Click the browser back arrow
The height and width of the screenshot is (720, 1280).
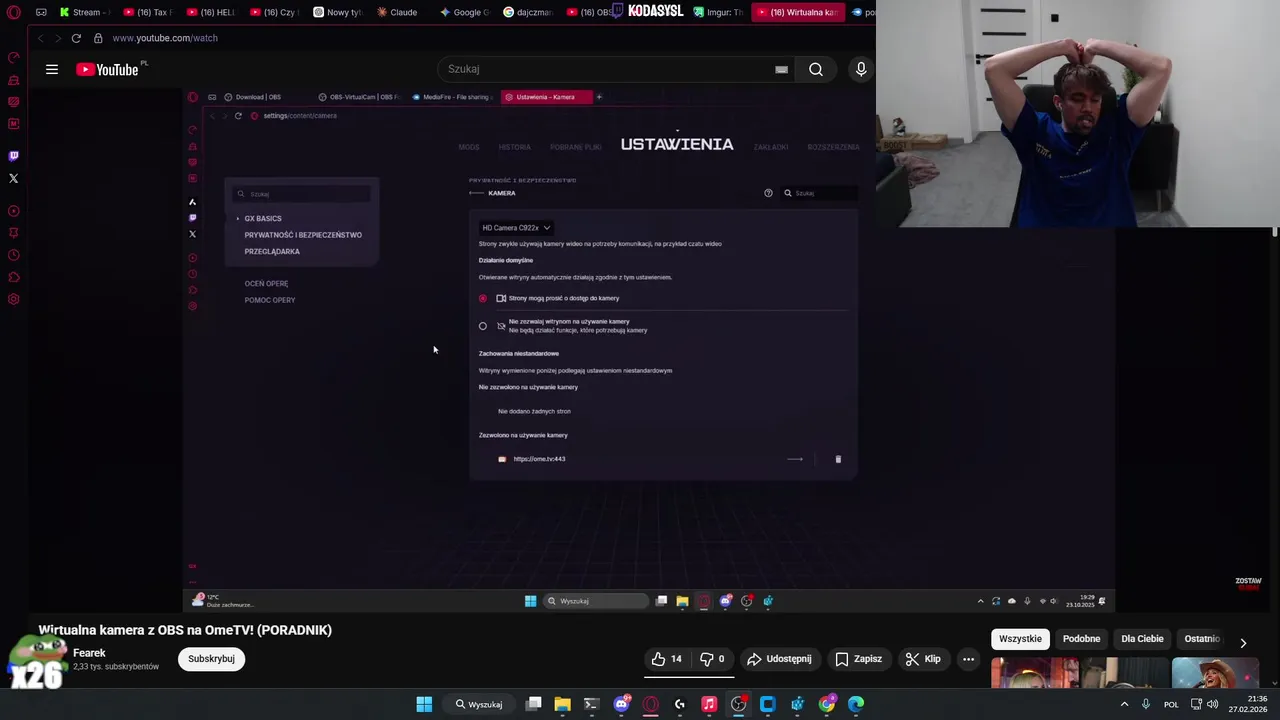point(40,38)
